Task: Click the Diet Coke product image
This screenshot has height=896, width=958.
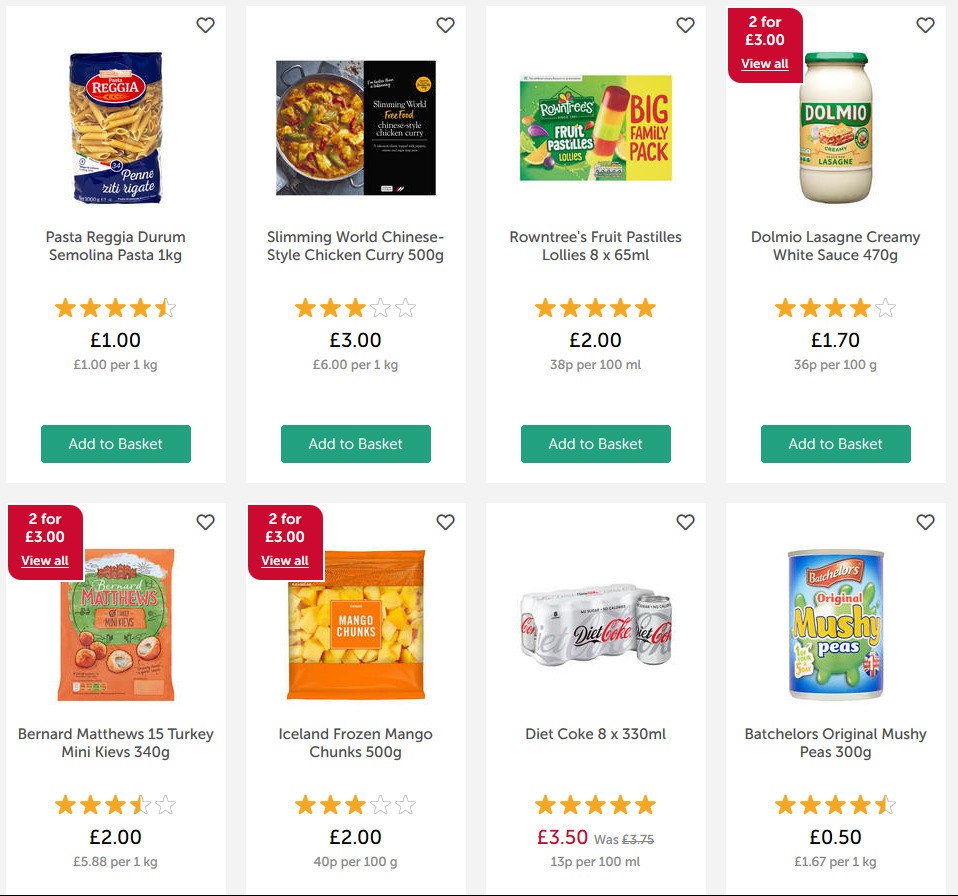Action: (596, 625)
